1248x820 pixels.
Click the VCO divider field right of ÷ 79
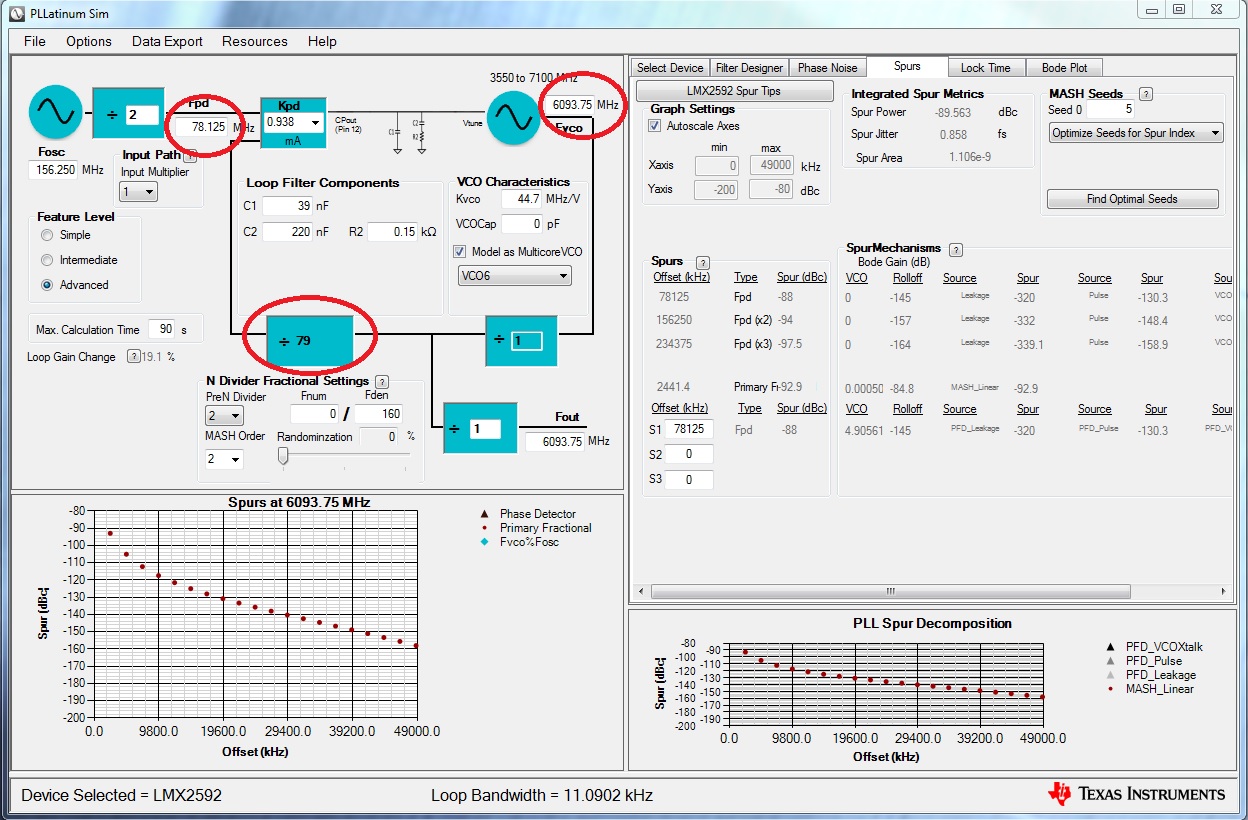[x=527, y=341]
